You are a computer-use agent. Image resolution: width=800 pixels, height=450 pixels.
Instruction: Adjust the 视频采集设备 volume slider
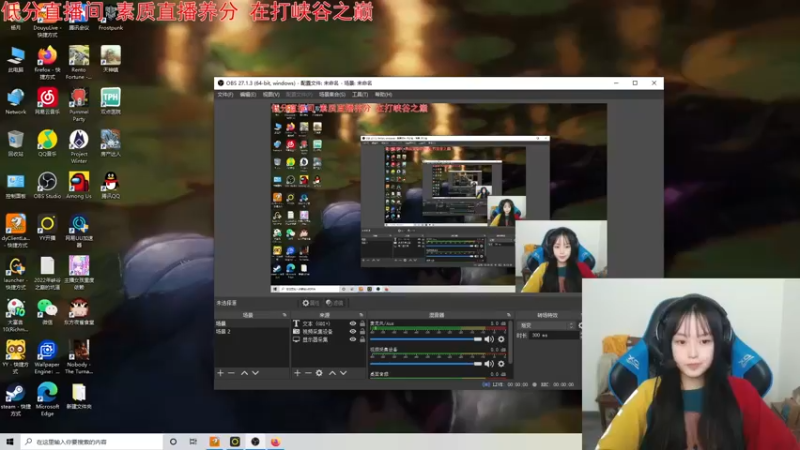(426, 364)
